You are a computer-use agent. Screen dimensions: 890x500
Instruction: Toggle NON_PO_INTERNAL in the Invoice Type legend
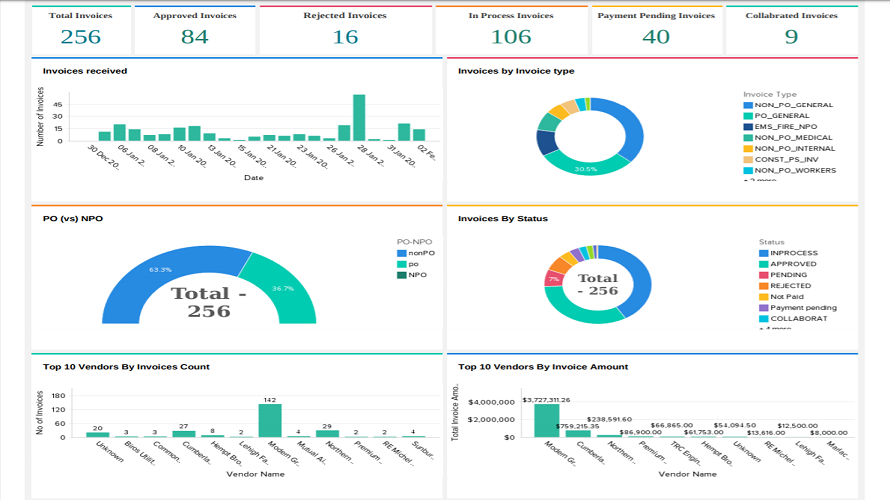pyautogui.click(x=790, y=149)
